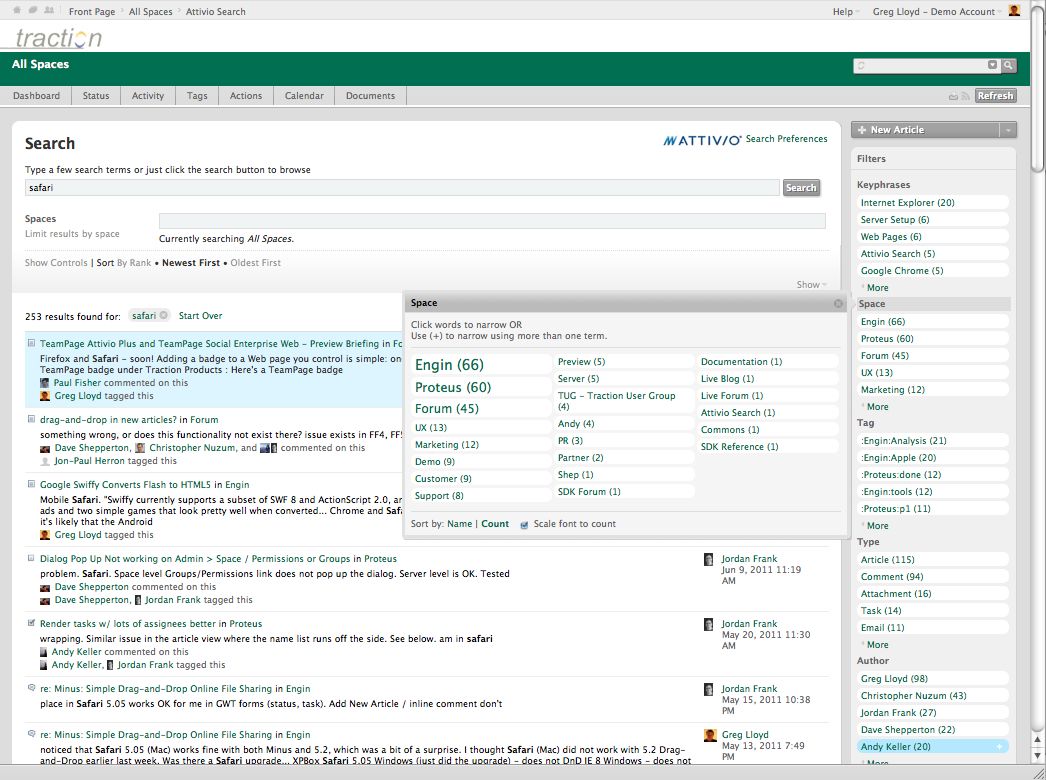
Task: Open the Greg Lloyd – Demo Account menu
Action: 937,11
